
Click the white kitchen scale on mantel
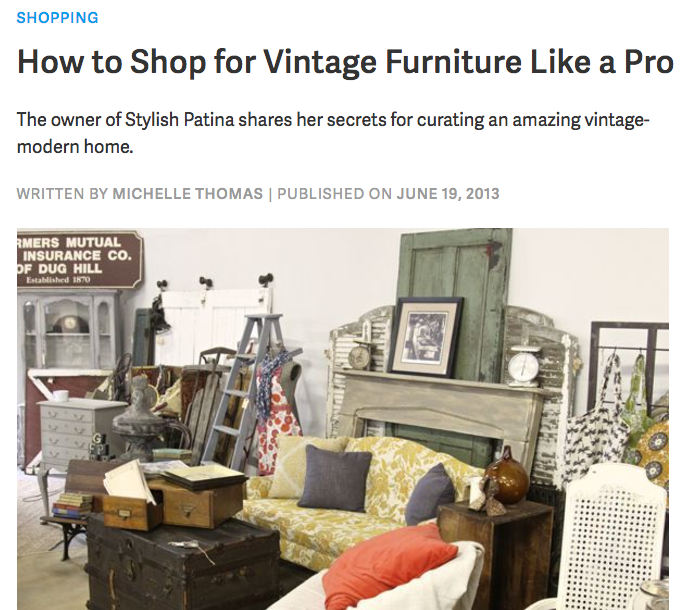523,367
